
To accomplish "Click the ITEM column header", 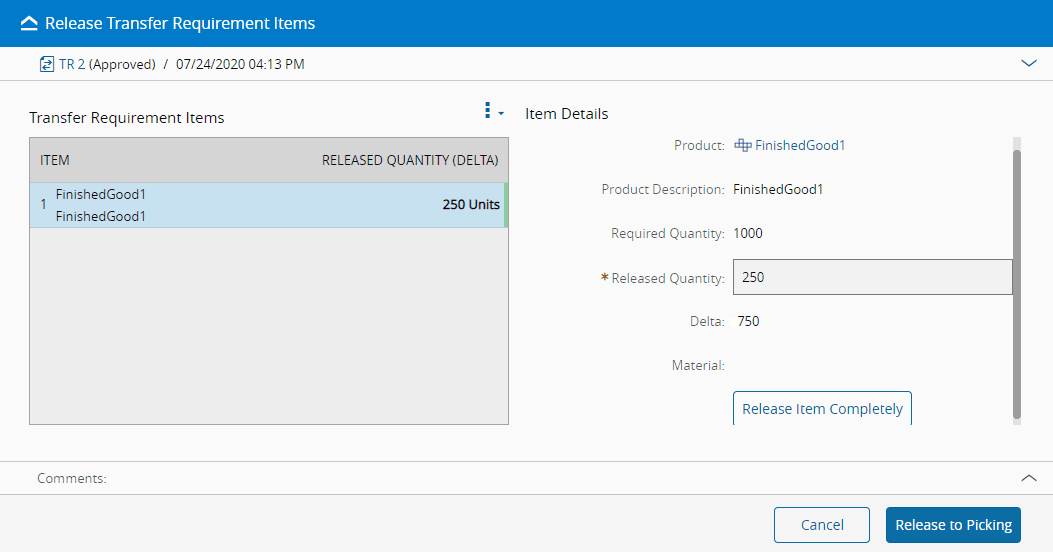I will (55, 160).
